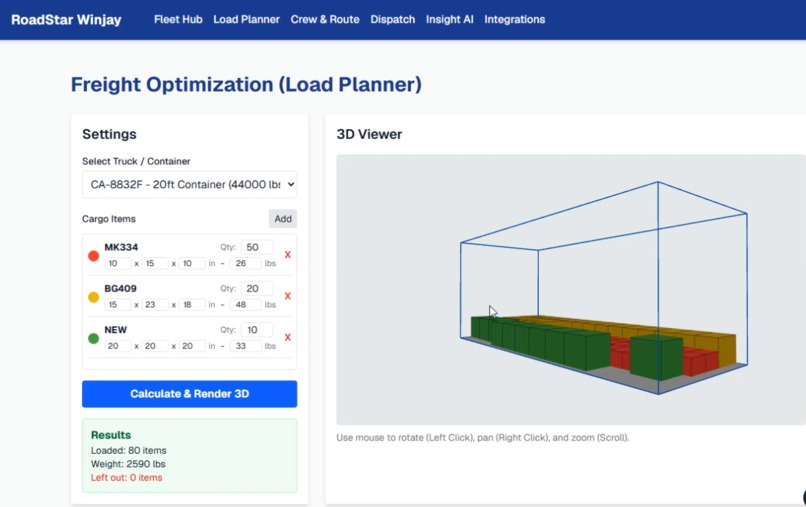Click the yellow color dot for BG409
The width and height of the screenshot is (806, 507).
(94, 297)
